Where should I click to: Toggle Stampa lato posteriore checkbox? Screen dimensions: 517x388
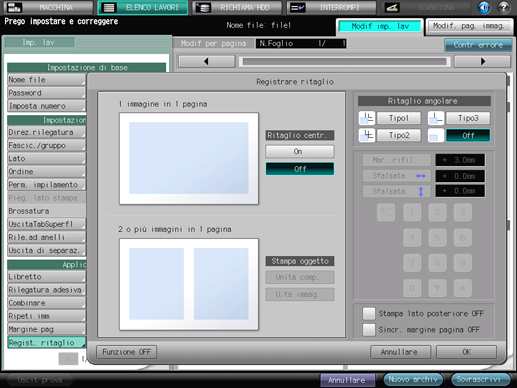[369, 314]
